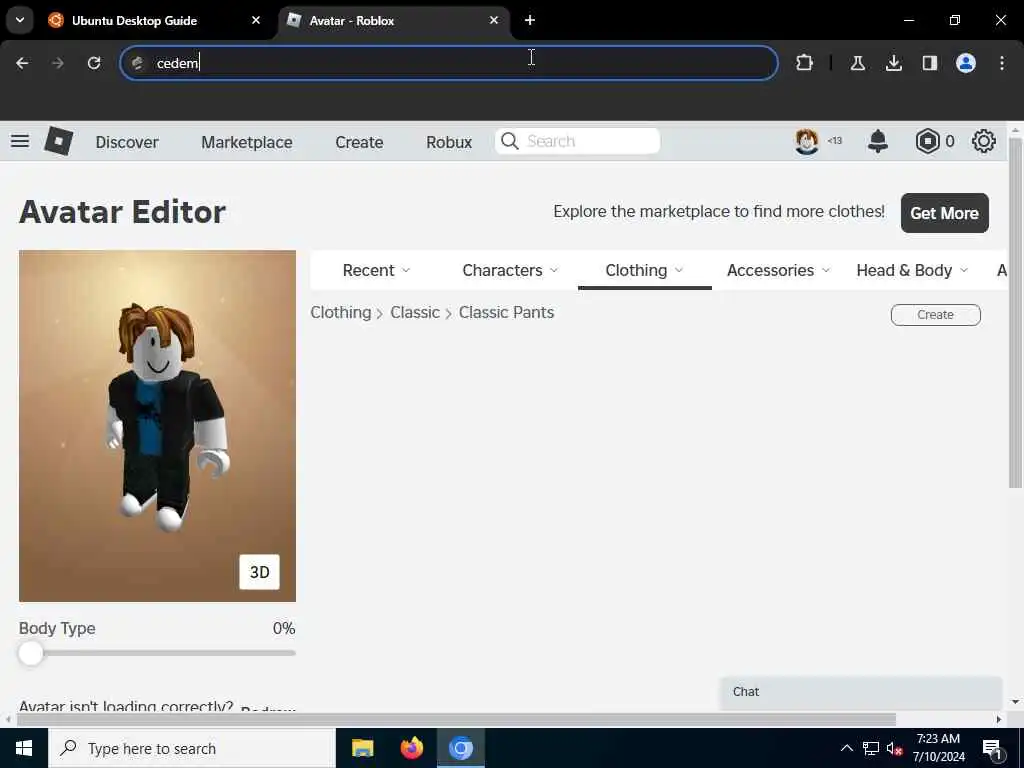Click the address bar with 'cedem'
The image size is (1024, 768).
pyautogui.click(x=449, y=63)
